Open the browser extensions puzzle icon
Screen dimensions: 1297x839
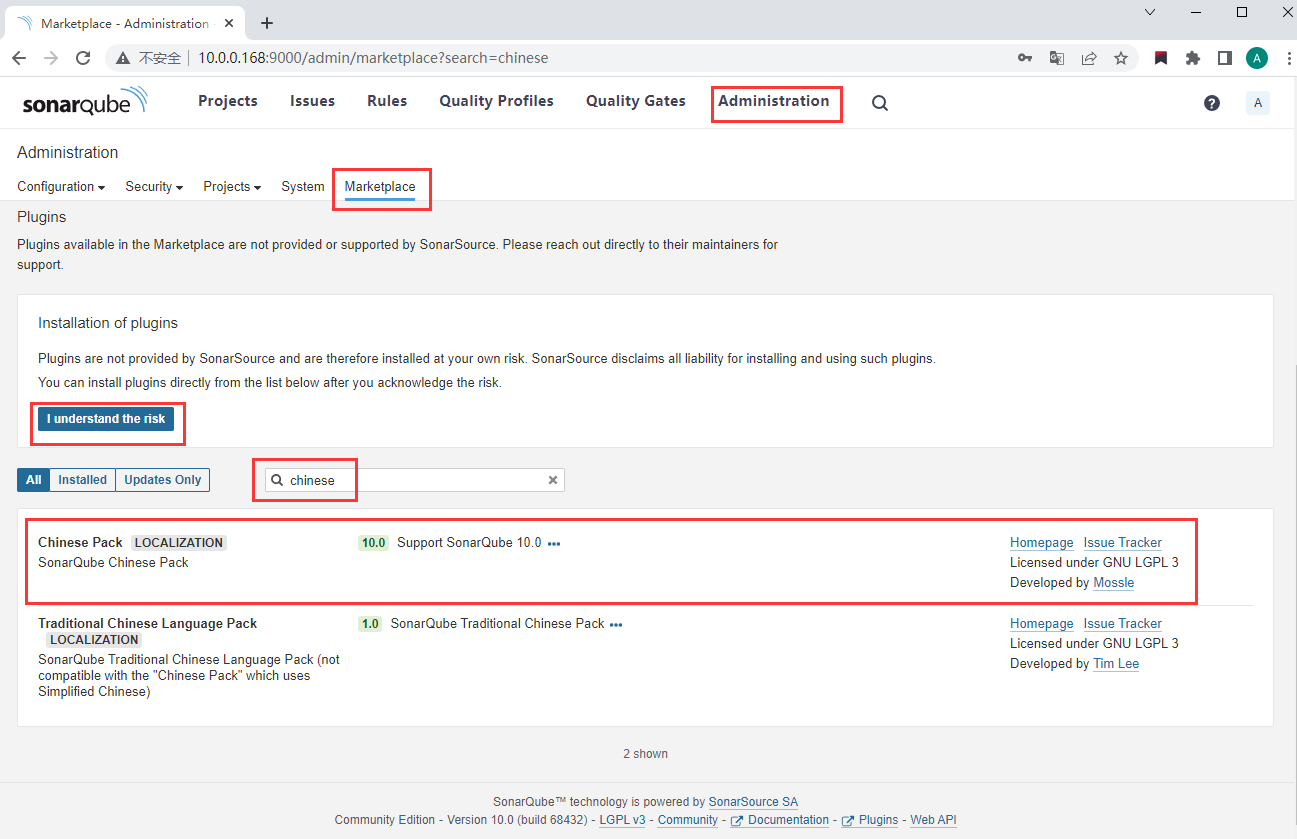pos(1192,58)
